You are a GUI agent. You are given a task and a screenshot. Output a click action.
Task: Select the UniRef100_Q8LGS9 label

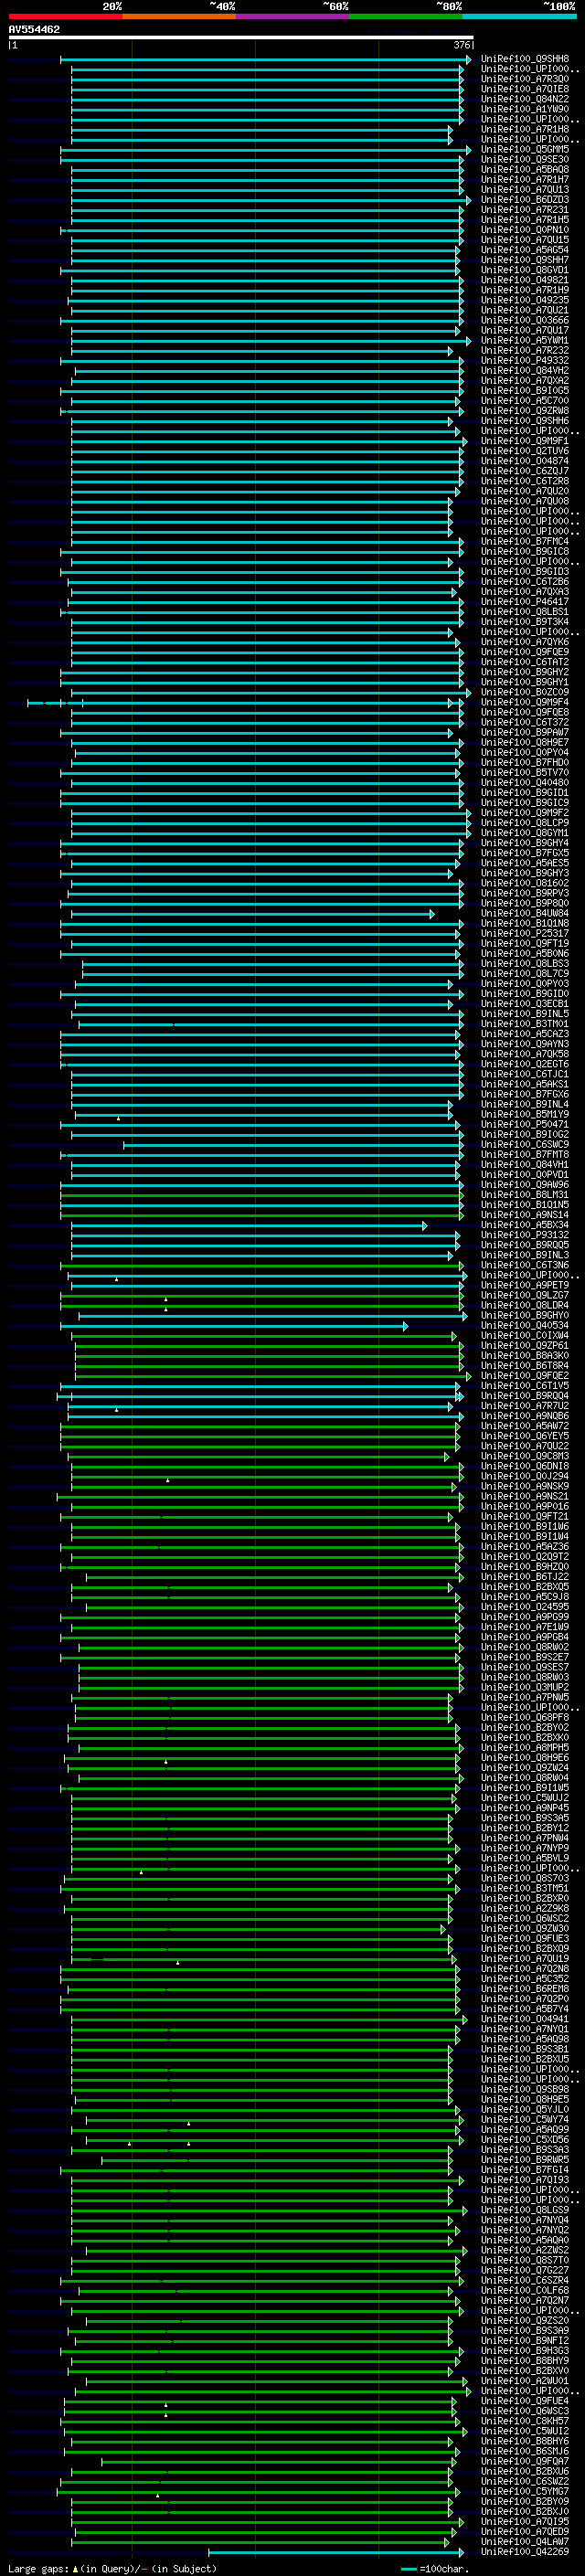[x=525, y=2211]
